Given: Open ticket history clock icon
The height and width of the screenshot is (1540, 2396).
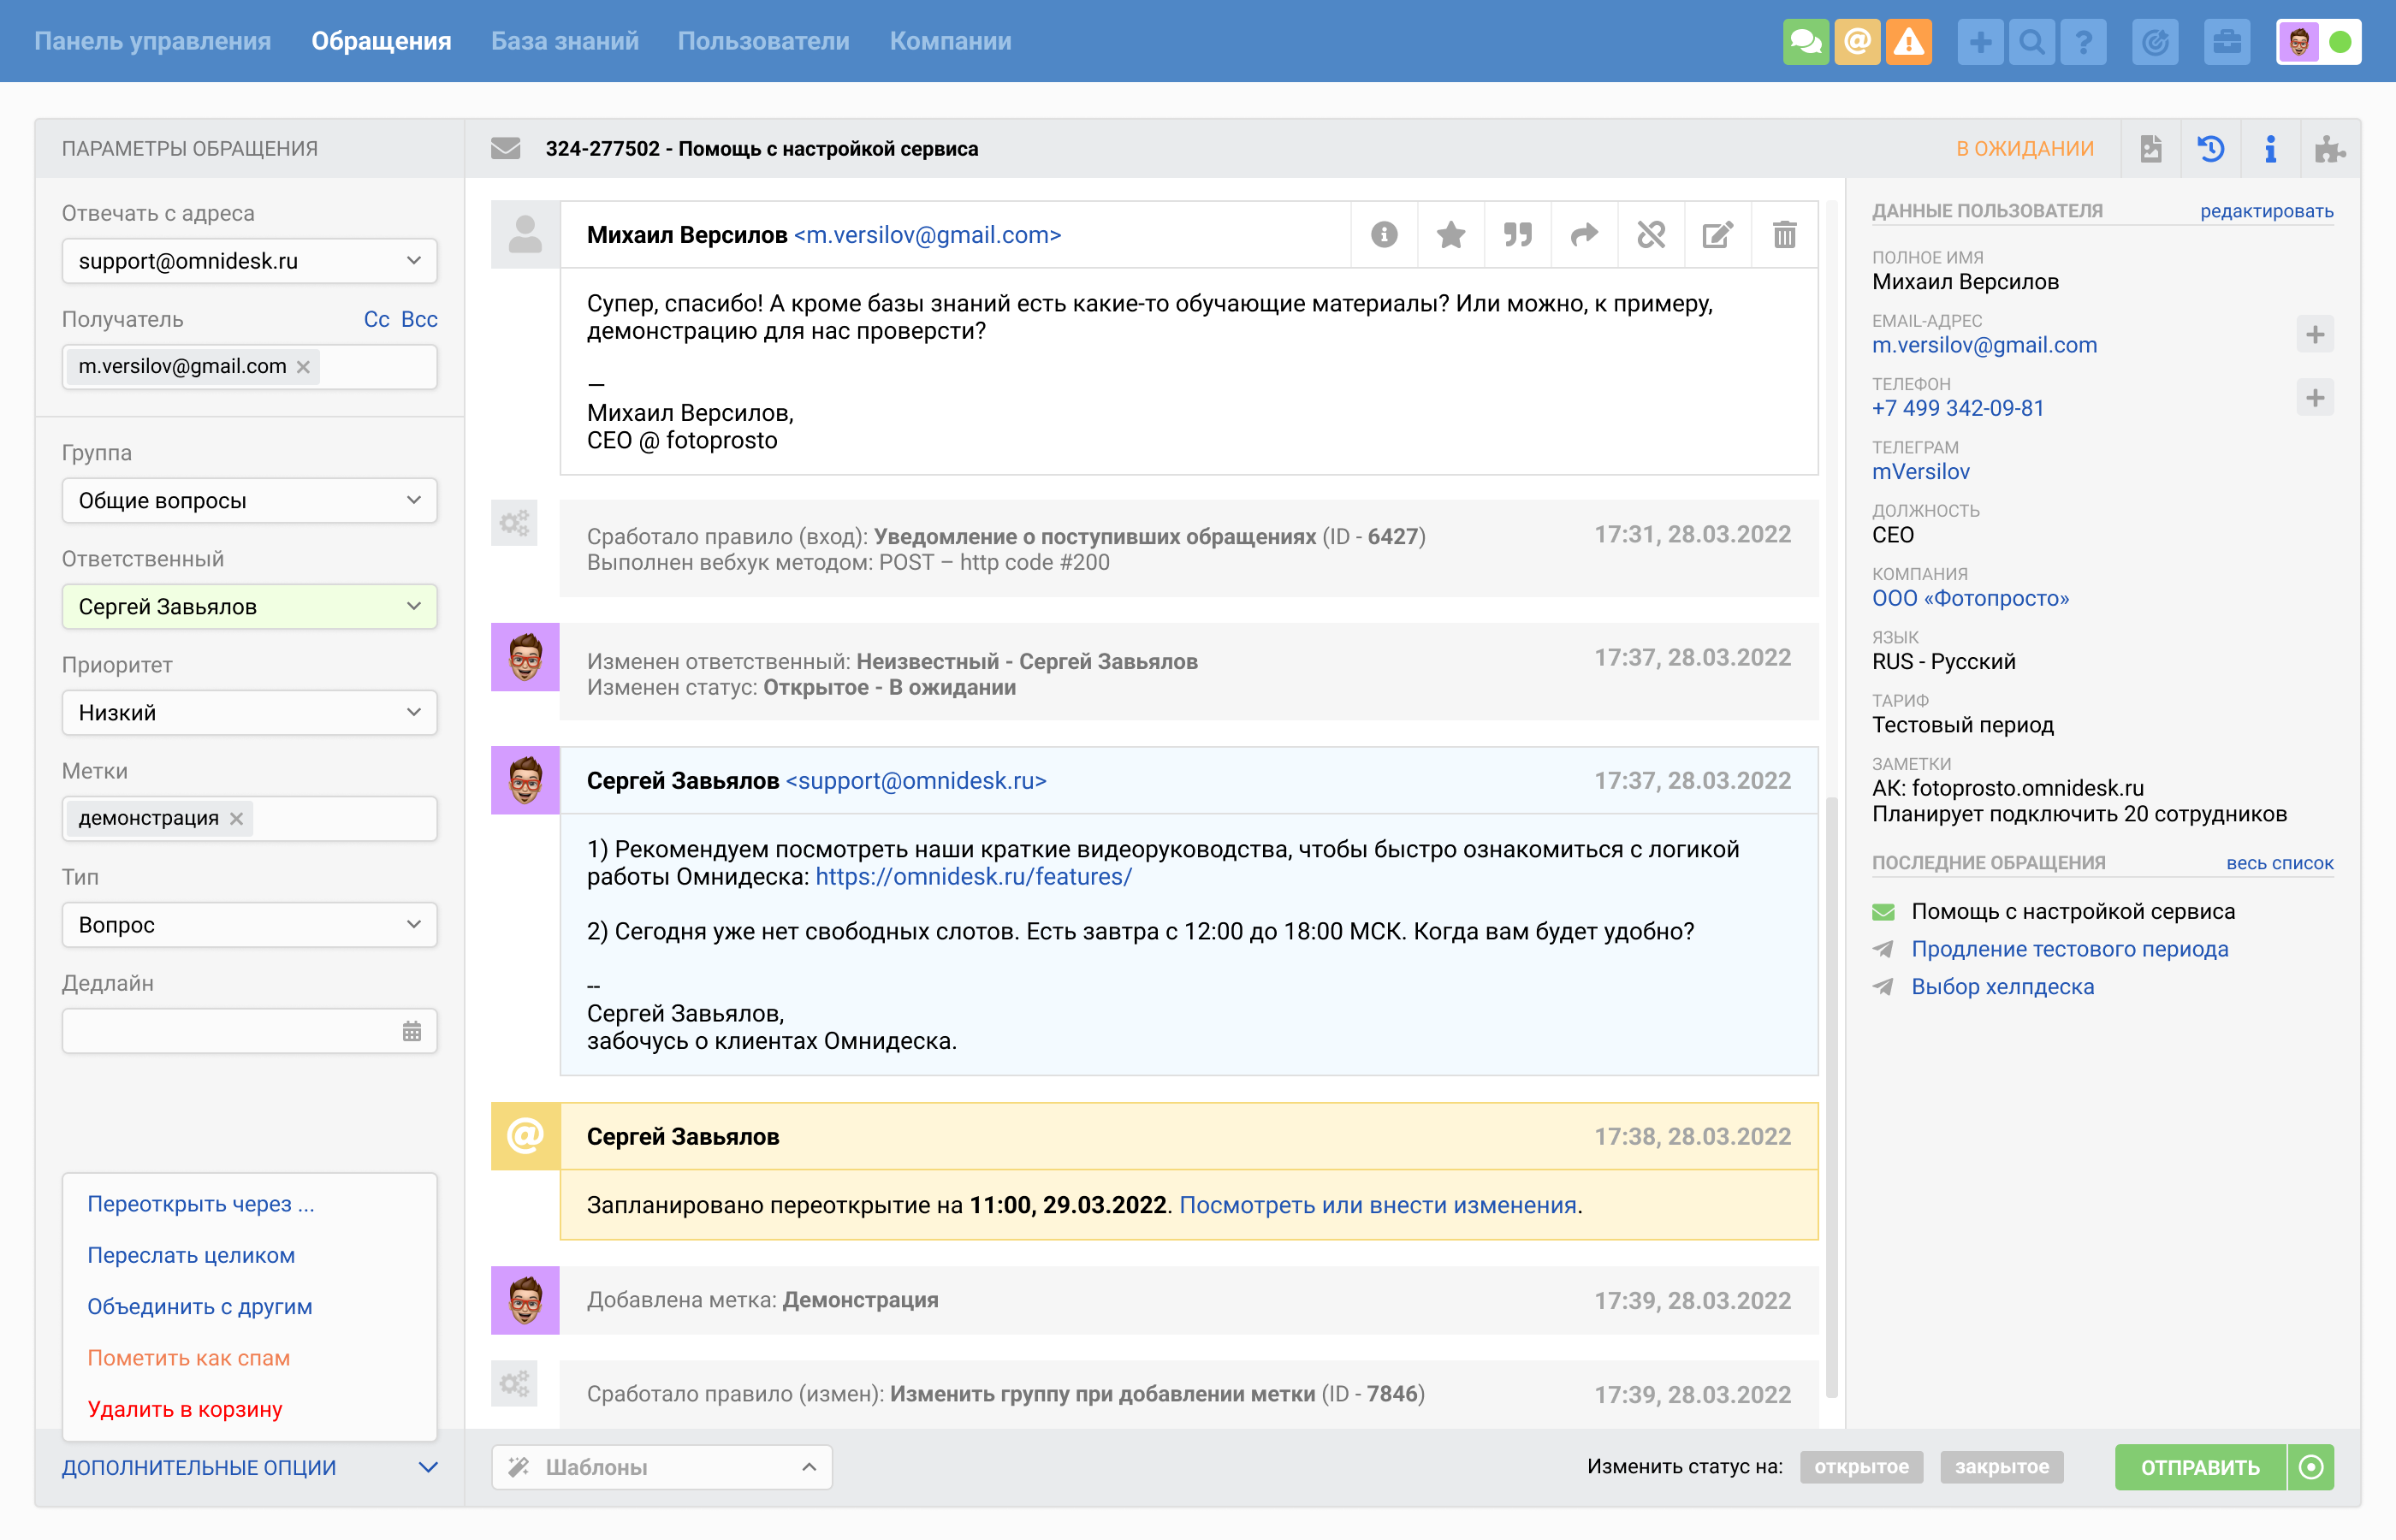Looking at the screenshot, I should click(2210, 149).
